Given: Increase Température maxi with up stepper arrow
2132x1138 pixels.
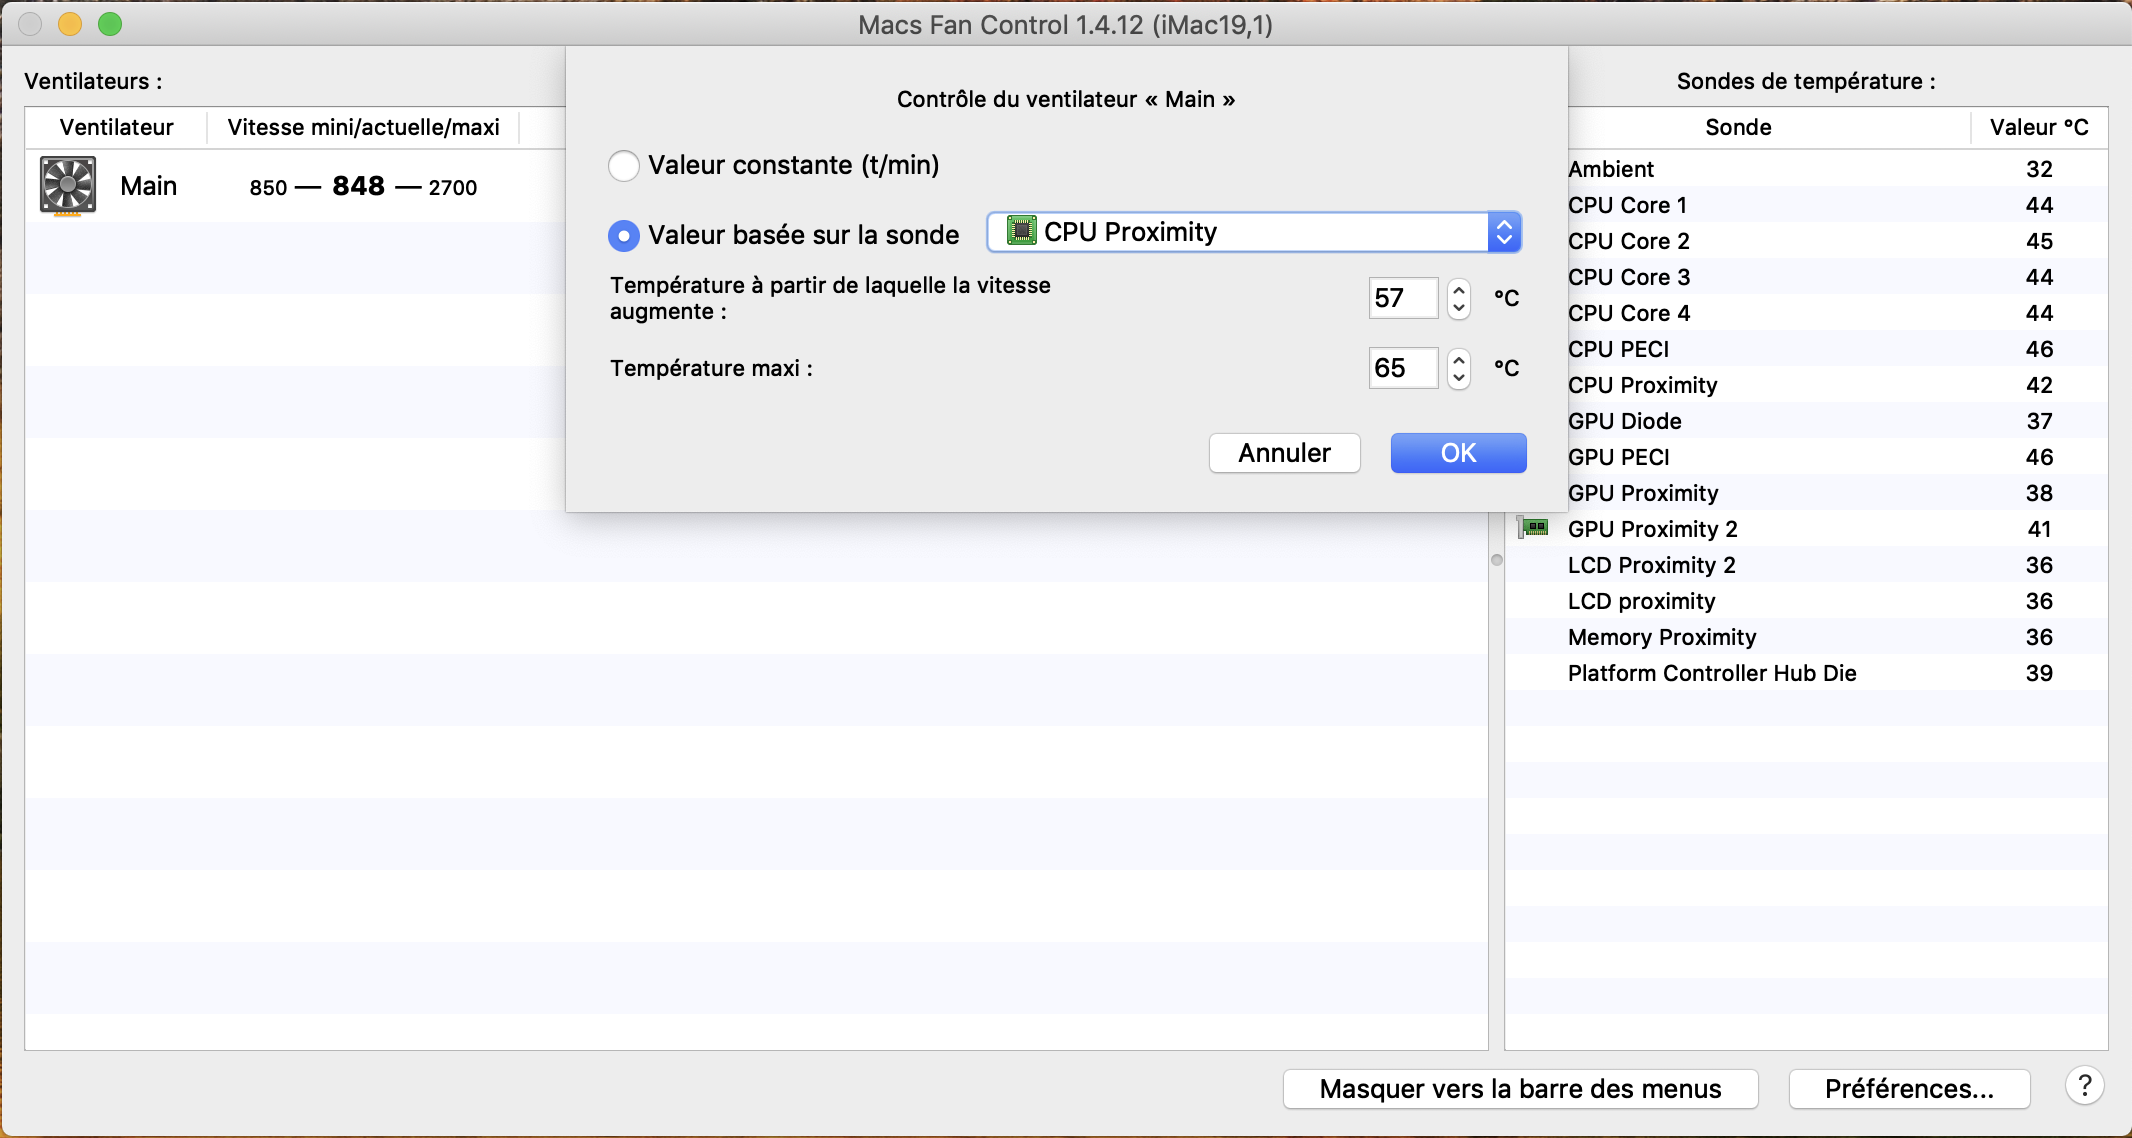Looking at the screenshot, I should [x=1459, y=359].
